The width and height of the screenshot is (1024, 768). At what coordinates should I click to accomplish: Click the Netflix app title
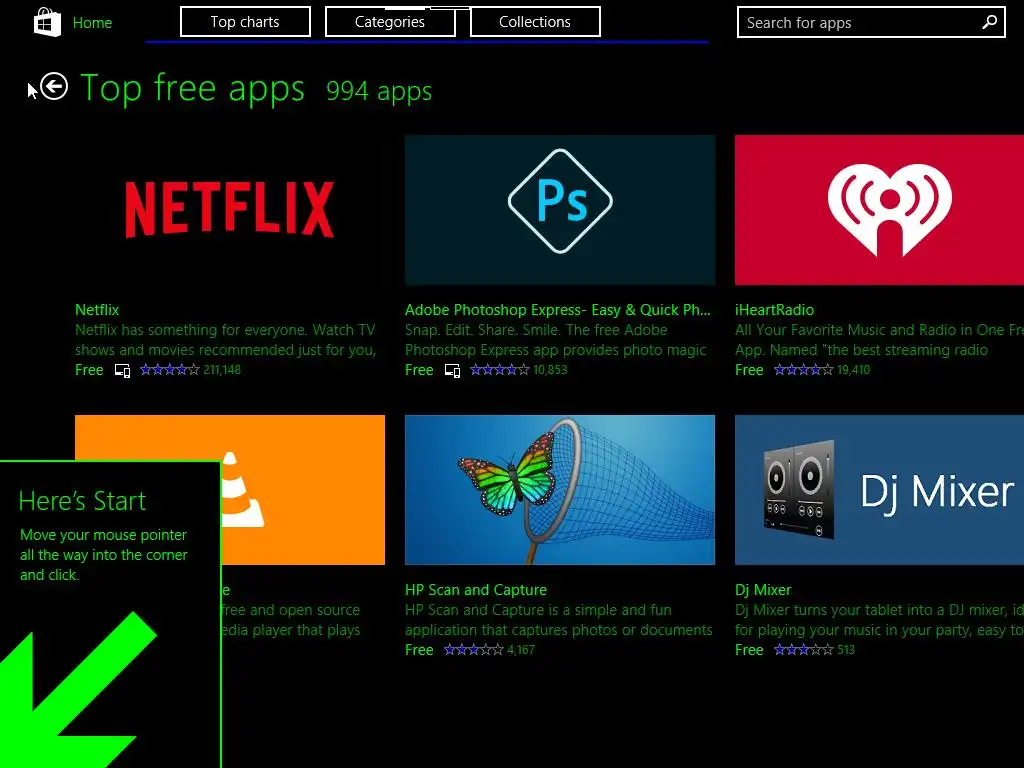(x=97, y=310)
